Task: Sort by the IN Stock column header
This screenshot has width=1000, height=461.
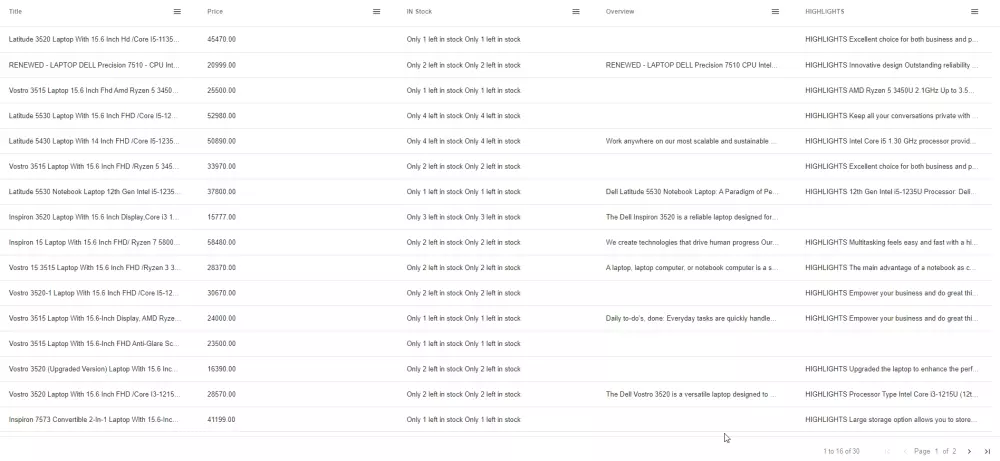Action: [419, 11]
